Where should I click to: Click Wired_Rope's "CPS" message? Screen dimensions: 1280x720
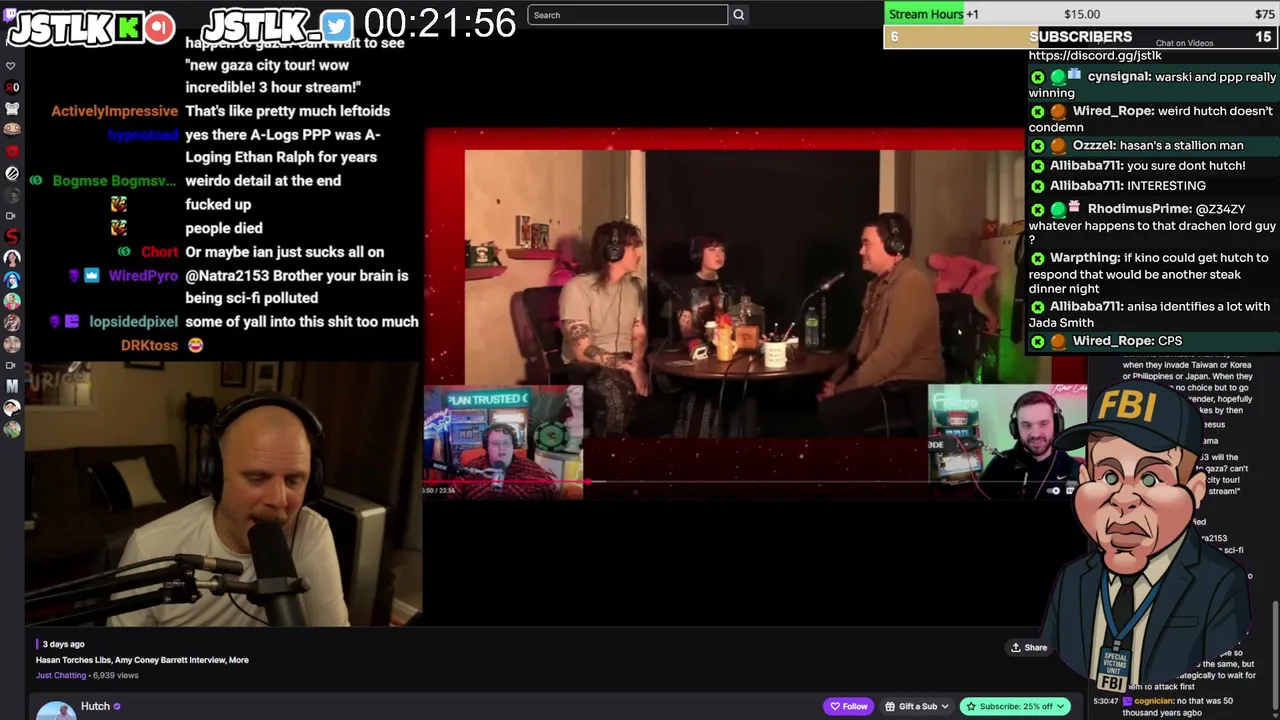pyautogui.click(x=1170, y=341)
